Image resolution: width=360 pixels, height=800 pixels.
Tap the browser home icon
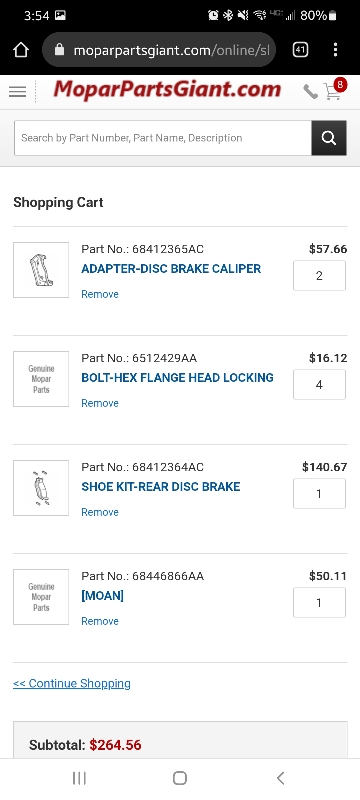pyautogui.click(x=21, y=49)
